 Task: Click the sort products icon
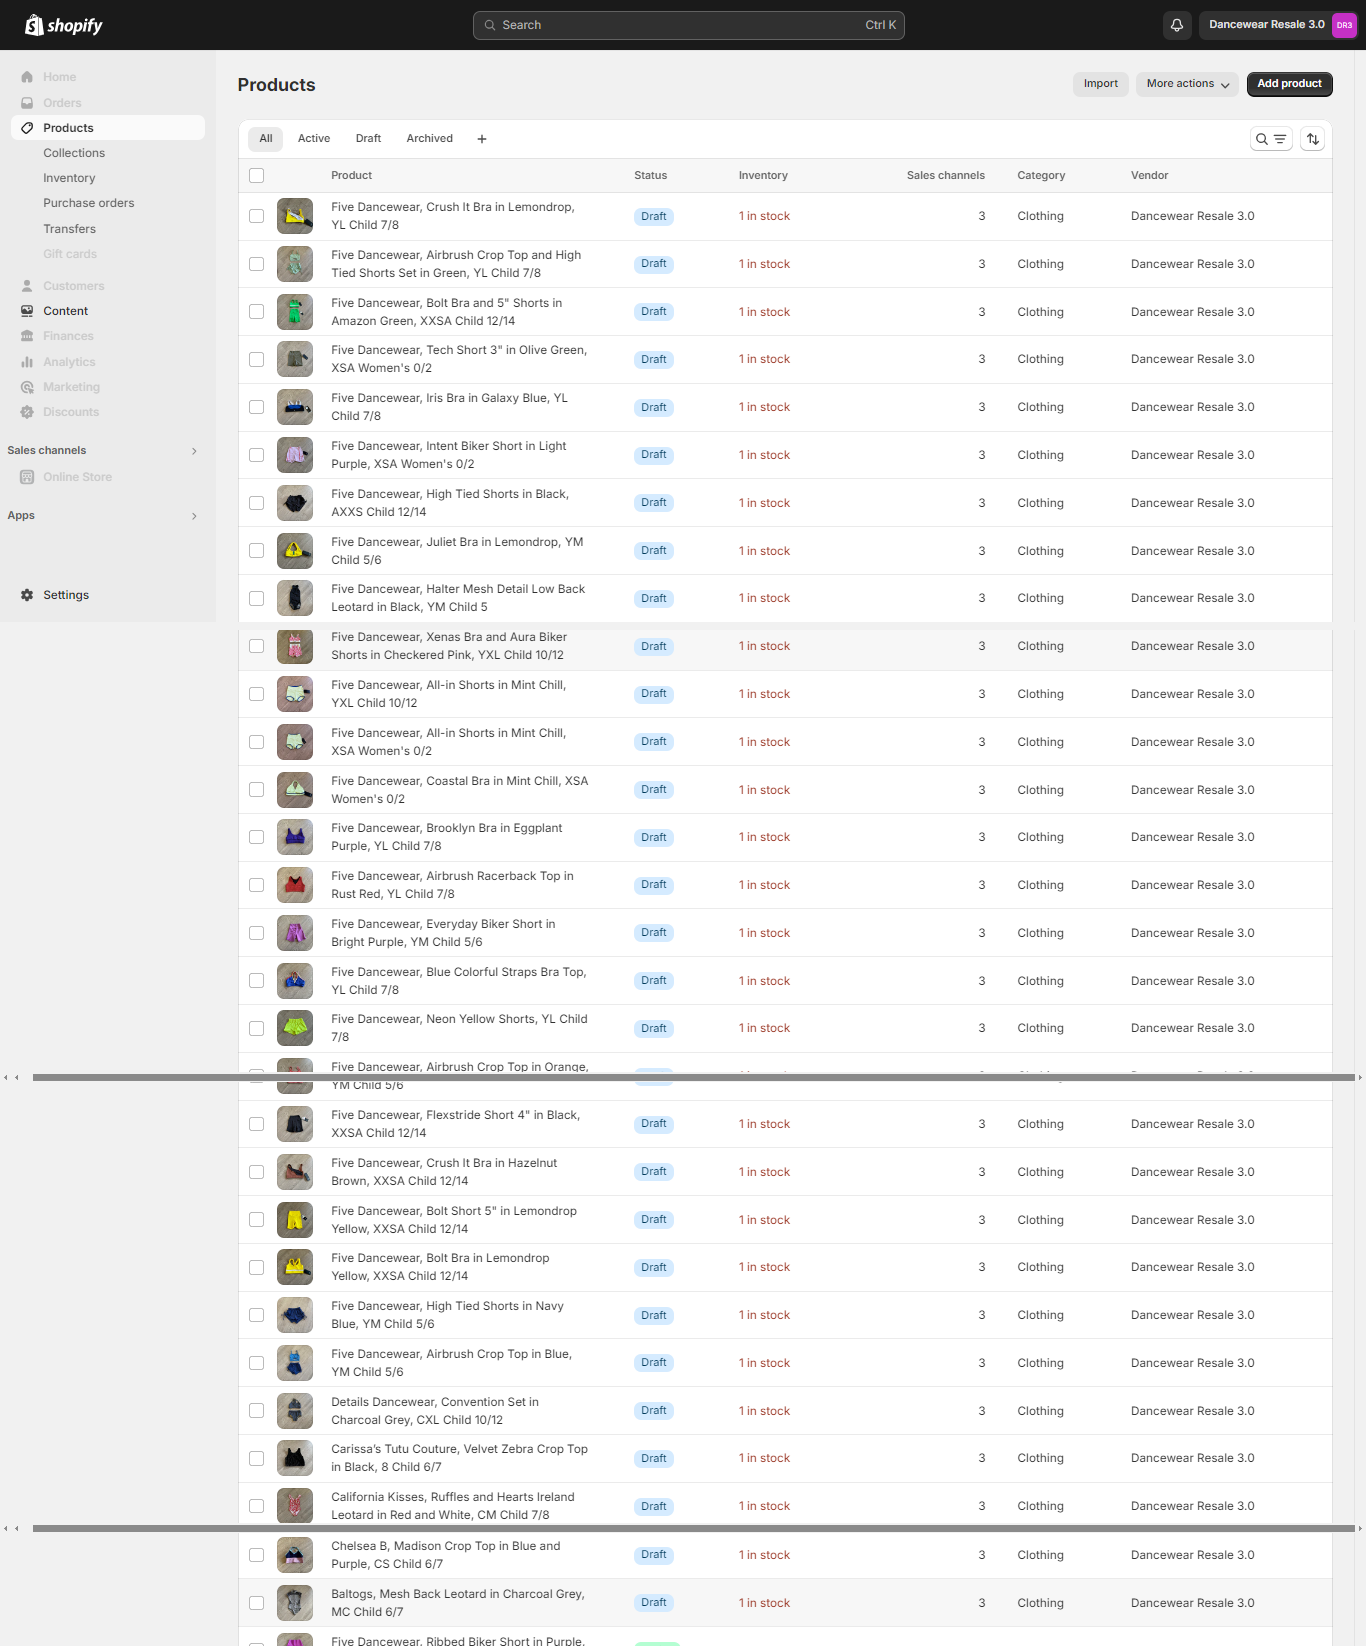[x=1313, y=139]
